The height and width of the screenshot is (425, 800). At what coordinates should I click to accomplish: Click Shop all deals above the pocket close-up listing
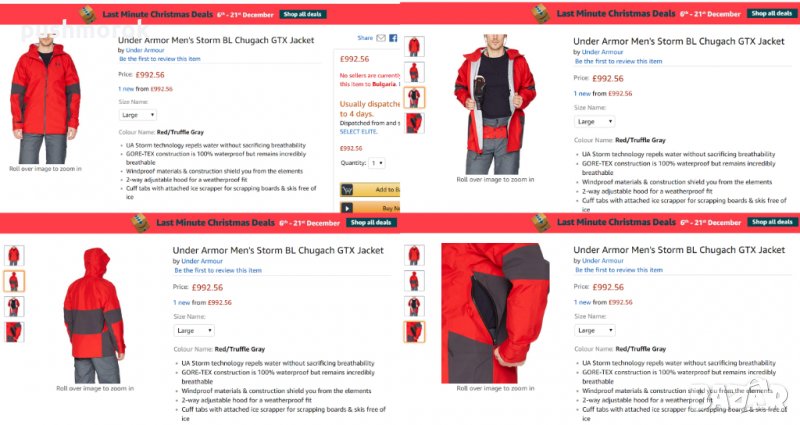[771, 222]
